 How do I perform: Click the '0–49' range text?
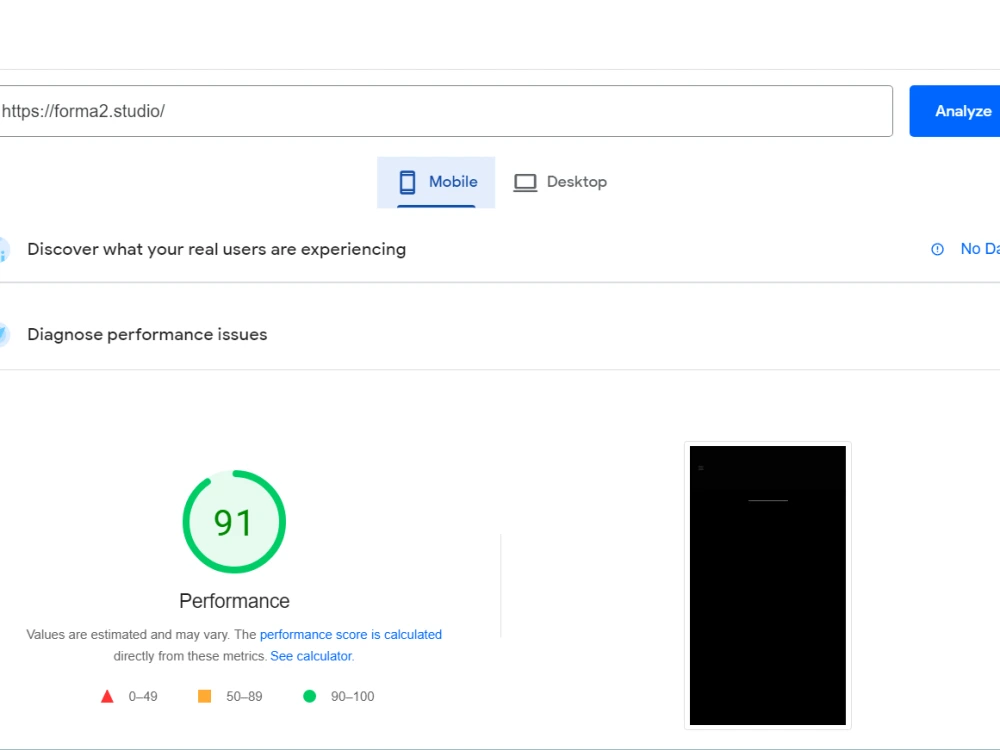pyautogui.click(x=143, y=696)
